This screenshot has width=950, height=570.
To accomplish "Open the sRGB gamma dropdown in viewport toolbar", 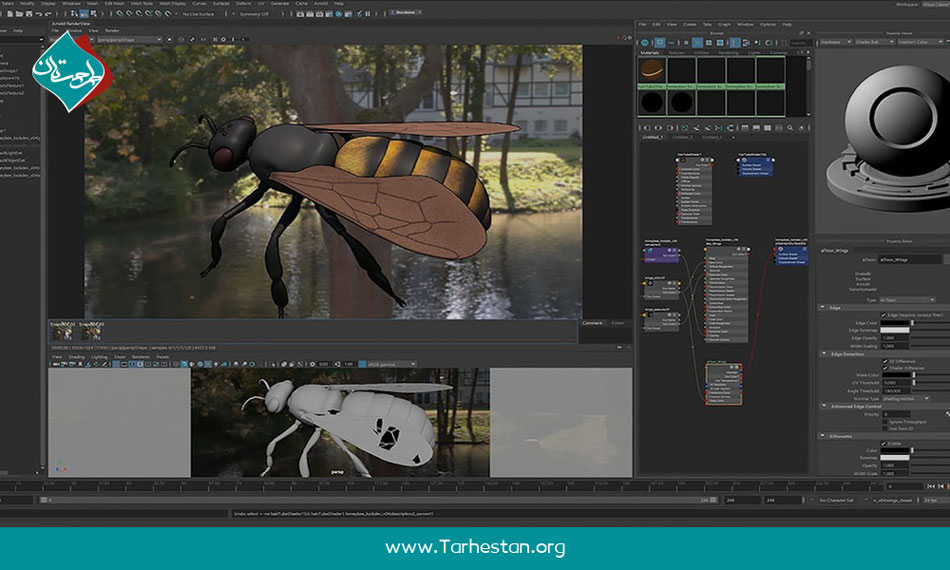I will [x=391, y=364].
